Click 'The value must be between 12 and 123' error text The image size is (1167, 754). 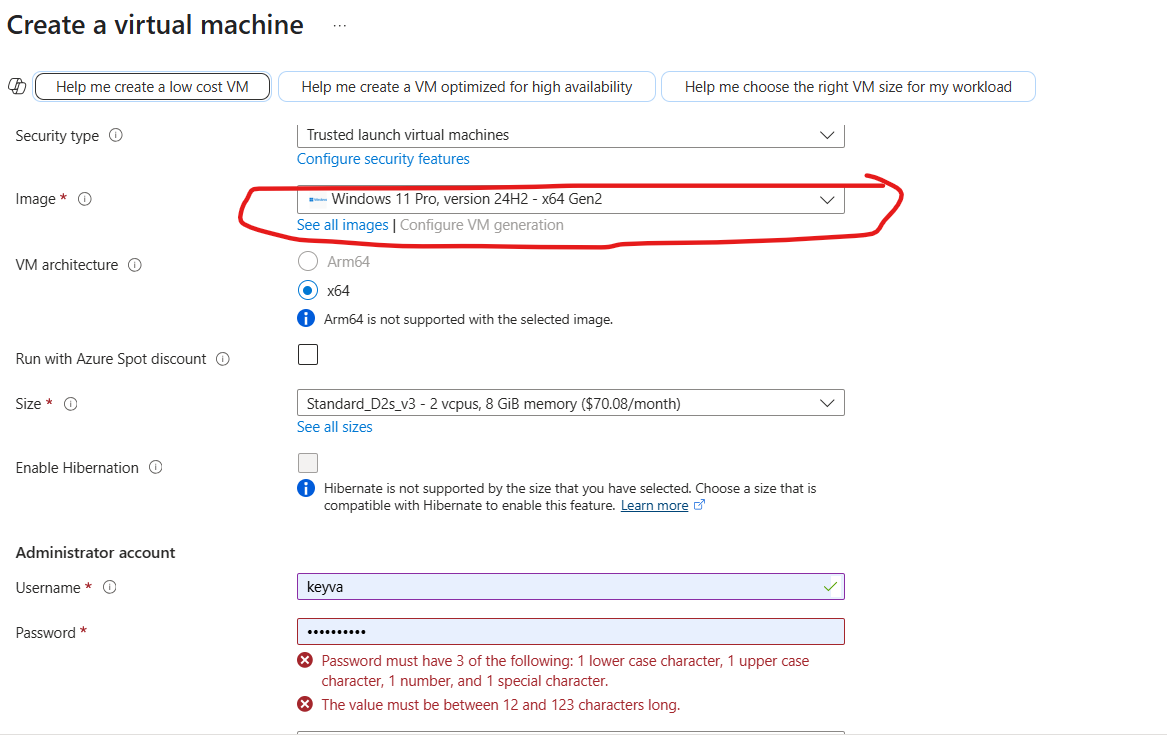point(501,705)
